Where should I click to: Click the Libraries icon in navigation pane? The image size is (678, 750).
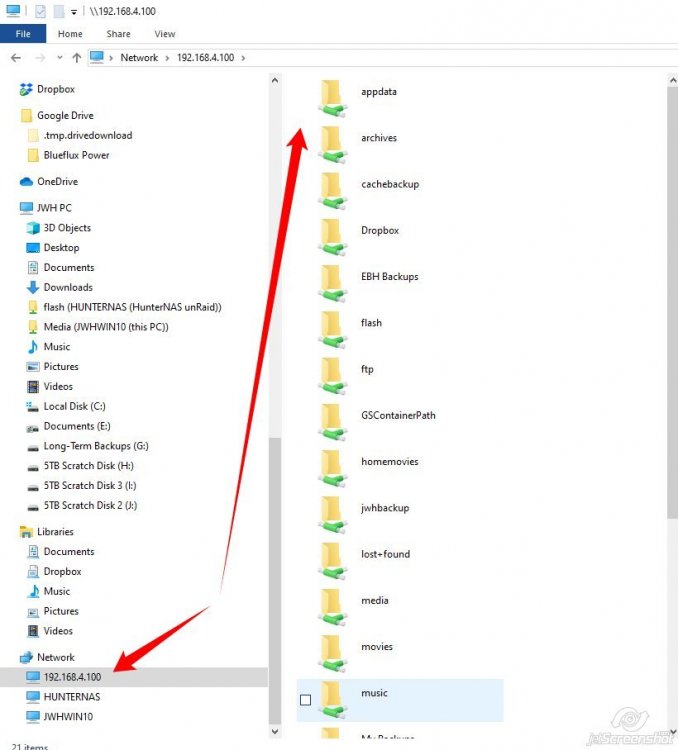click(x=26, y=531)
